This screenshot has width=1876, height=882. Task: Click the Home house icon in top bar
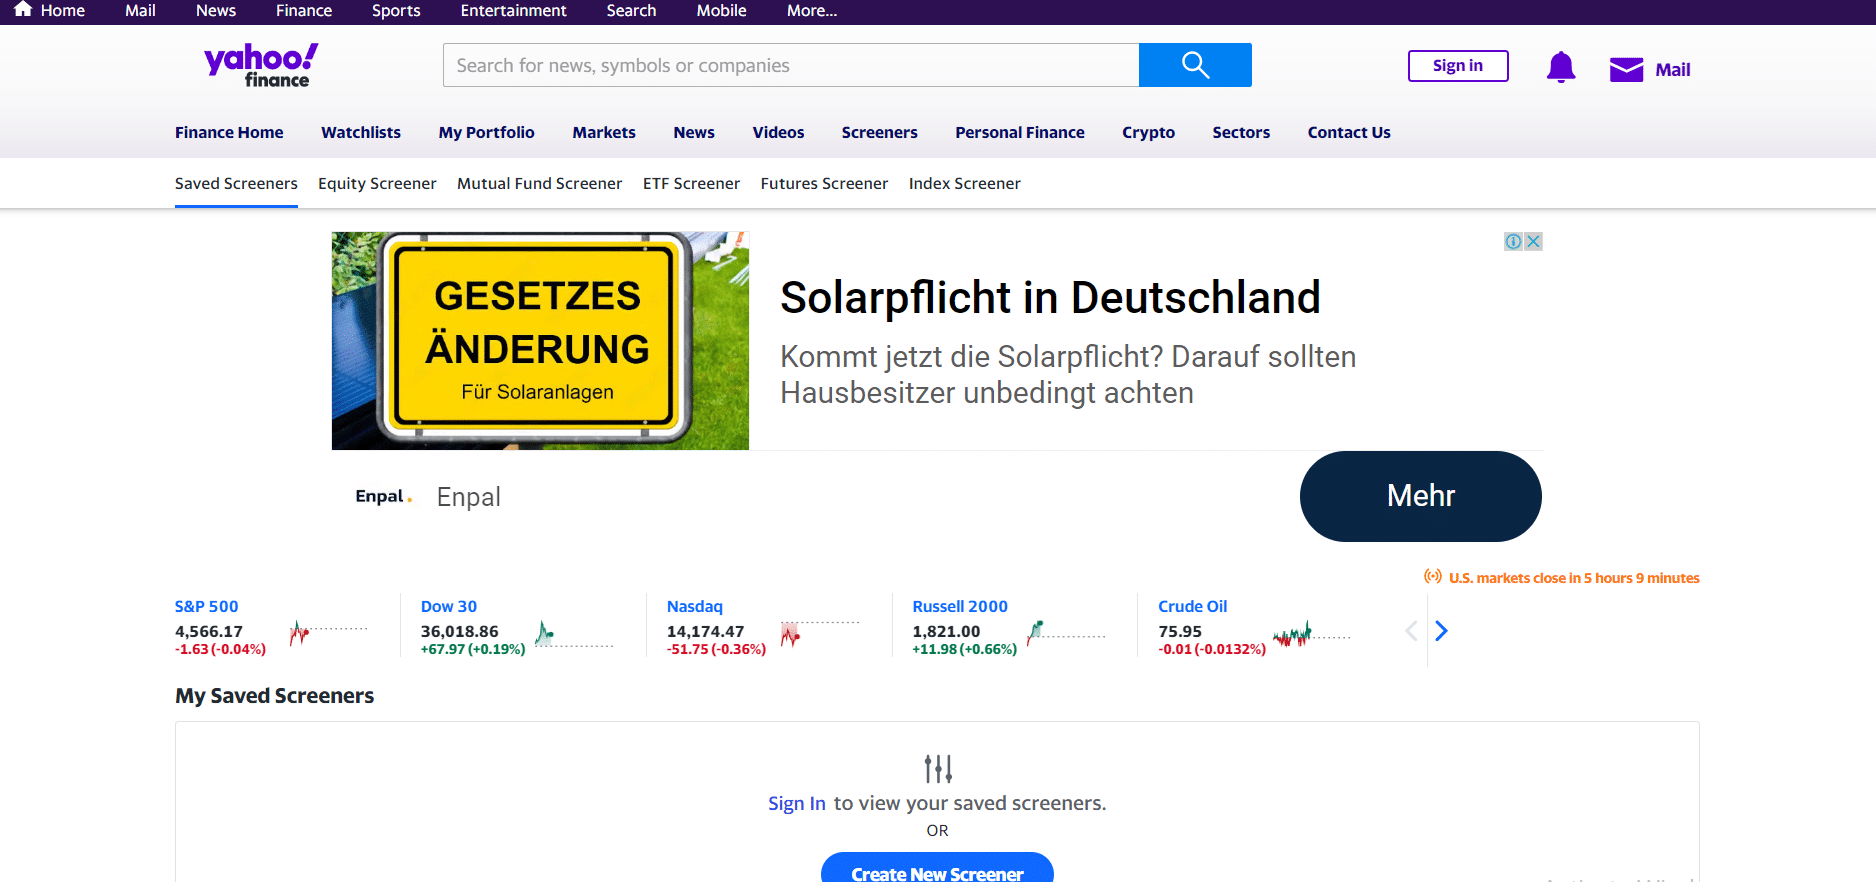(x=23, y=10)
